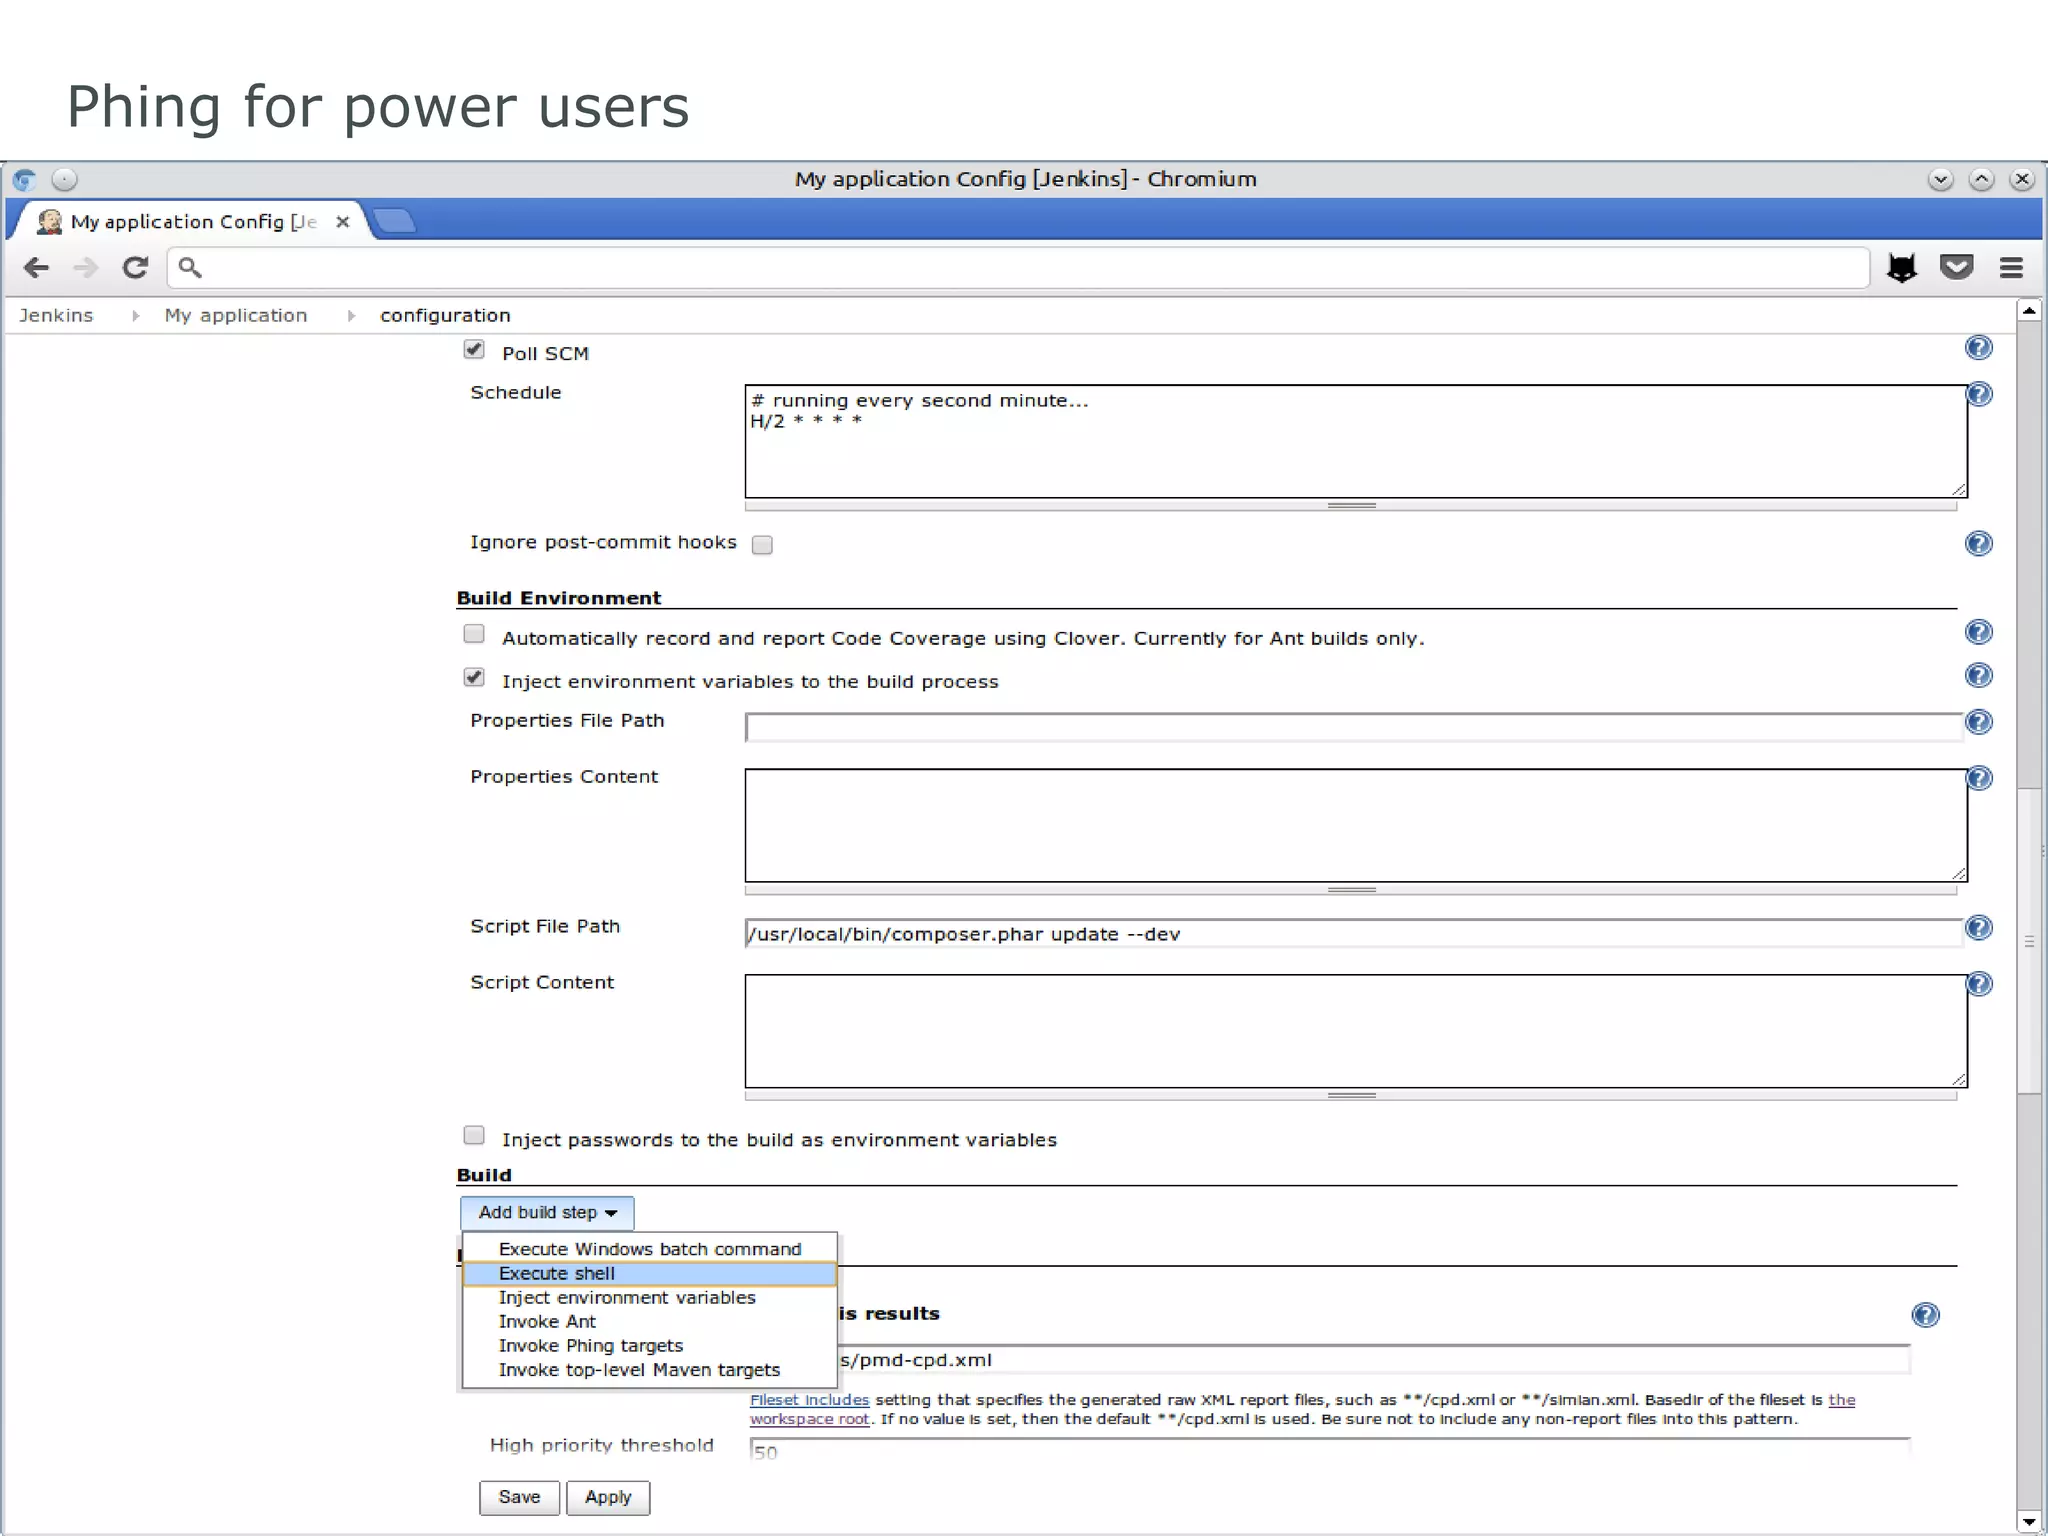Click the Script Content textarea
Screen dimensions: 2048x1536
click(1356, 1031)
